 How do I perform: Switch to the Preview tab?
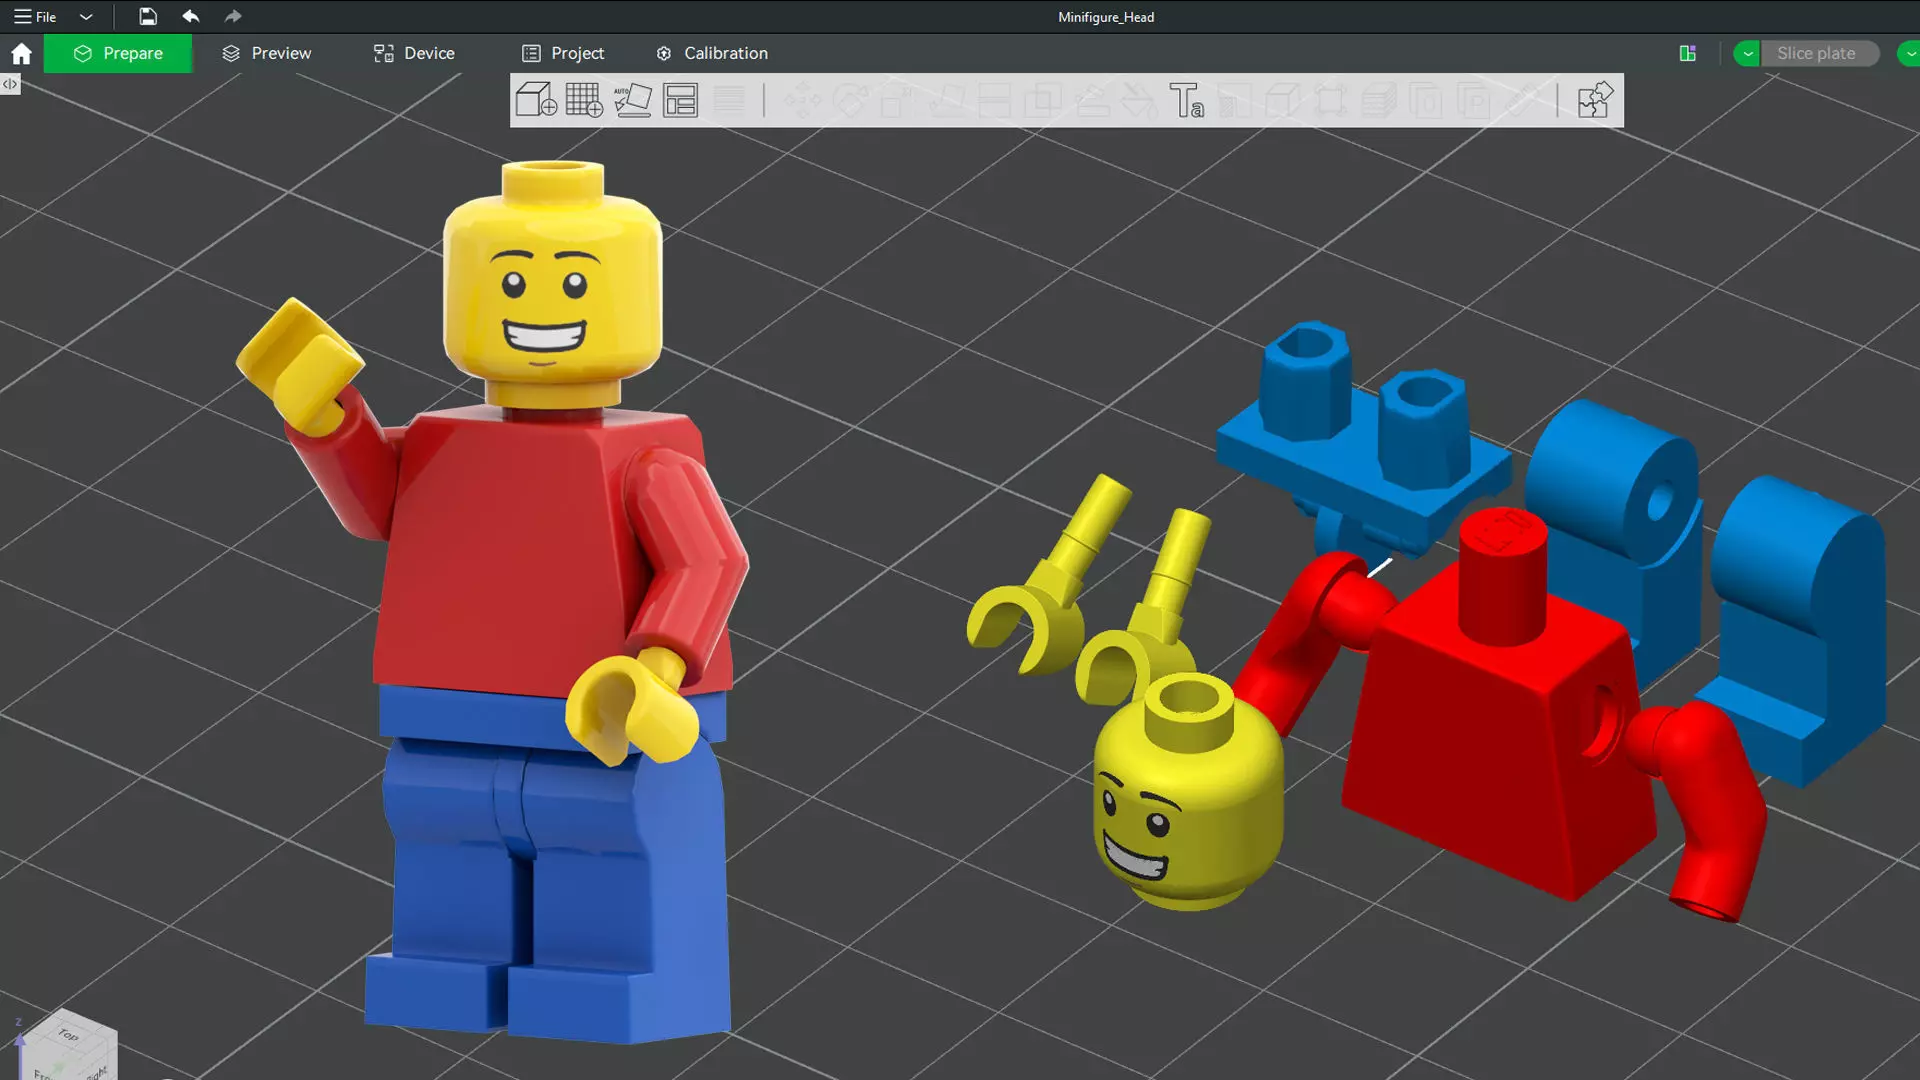click(266, 53)
